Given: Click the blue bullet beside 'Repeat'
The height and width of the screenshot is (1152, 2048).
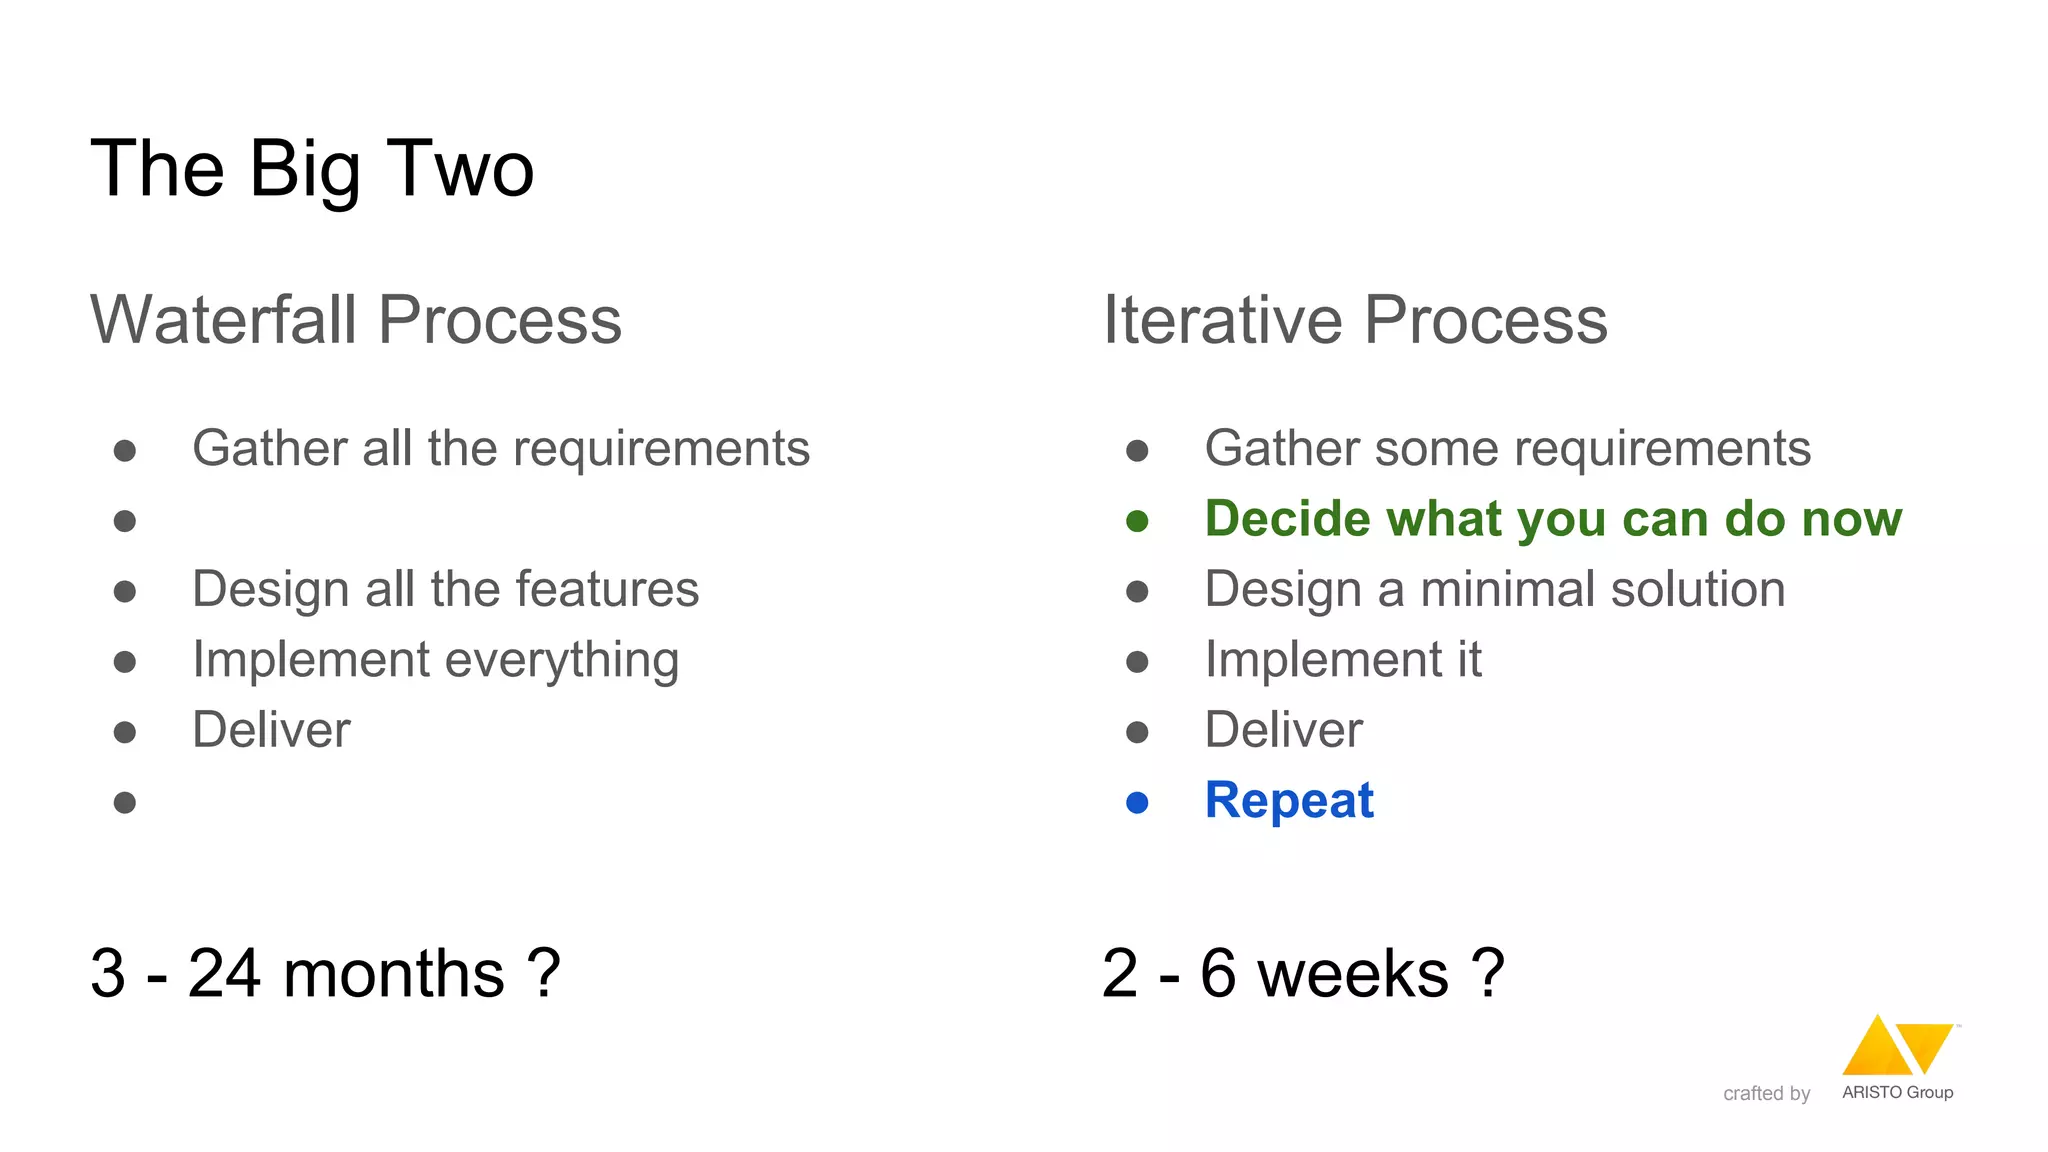Looking at the screenshot, I should (1137, 803).
